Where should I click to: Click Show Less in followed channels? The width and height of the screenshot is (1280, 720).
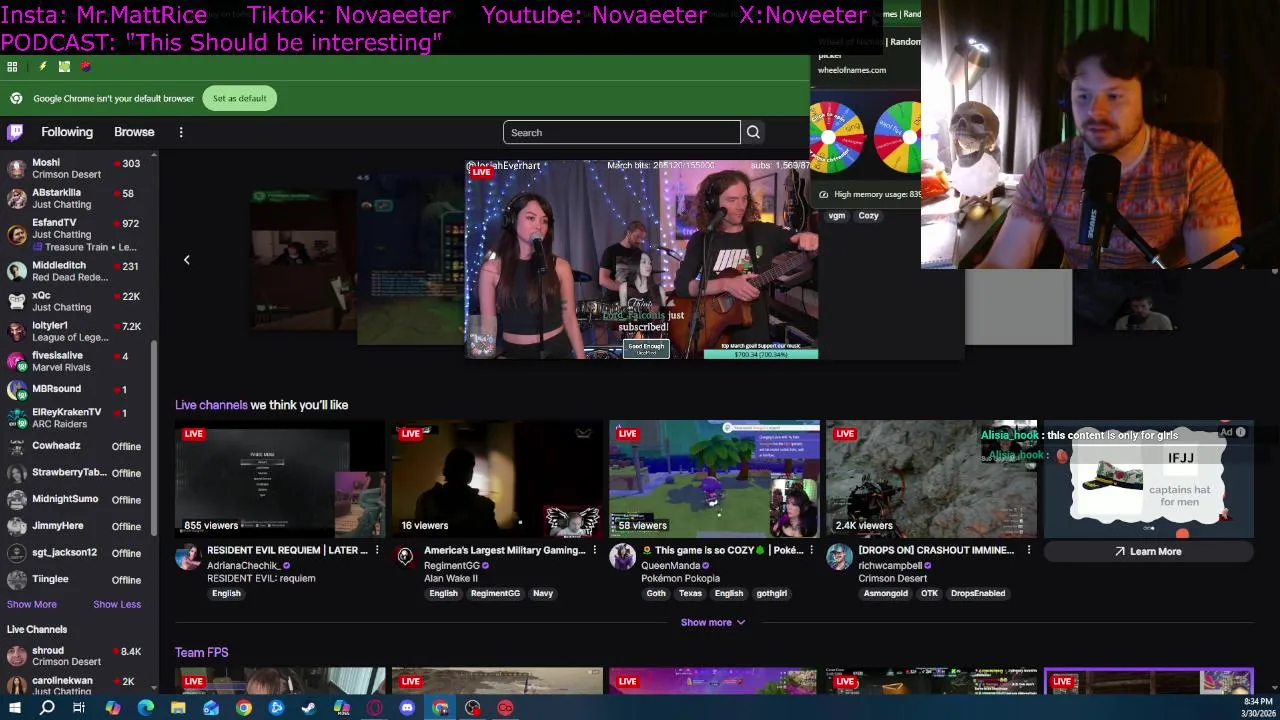point(117,604)
